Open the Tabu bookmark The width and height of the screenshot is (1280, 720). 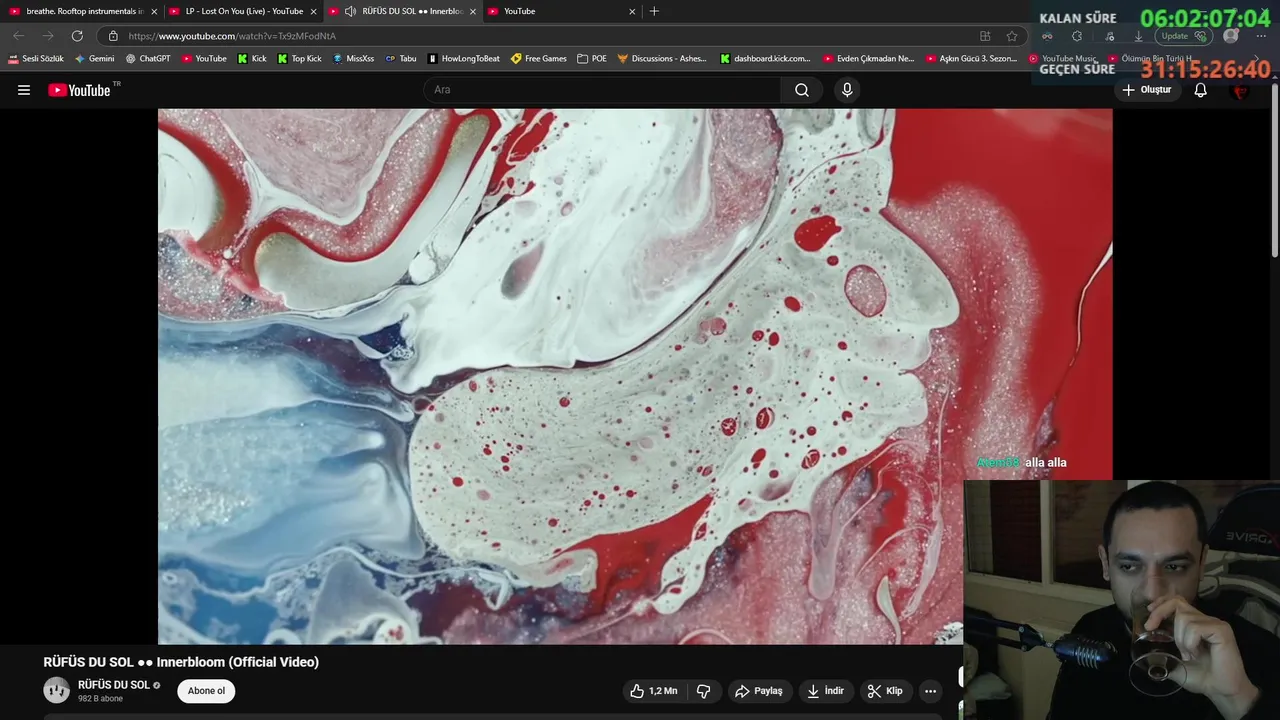[x=400, y=59]
